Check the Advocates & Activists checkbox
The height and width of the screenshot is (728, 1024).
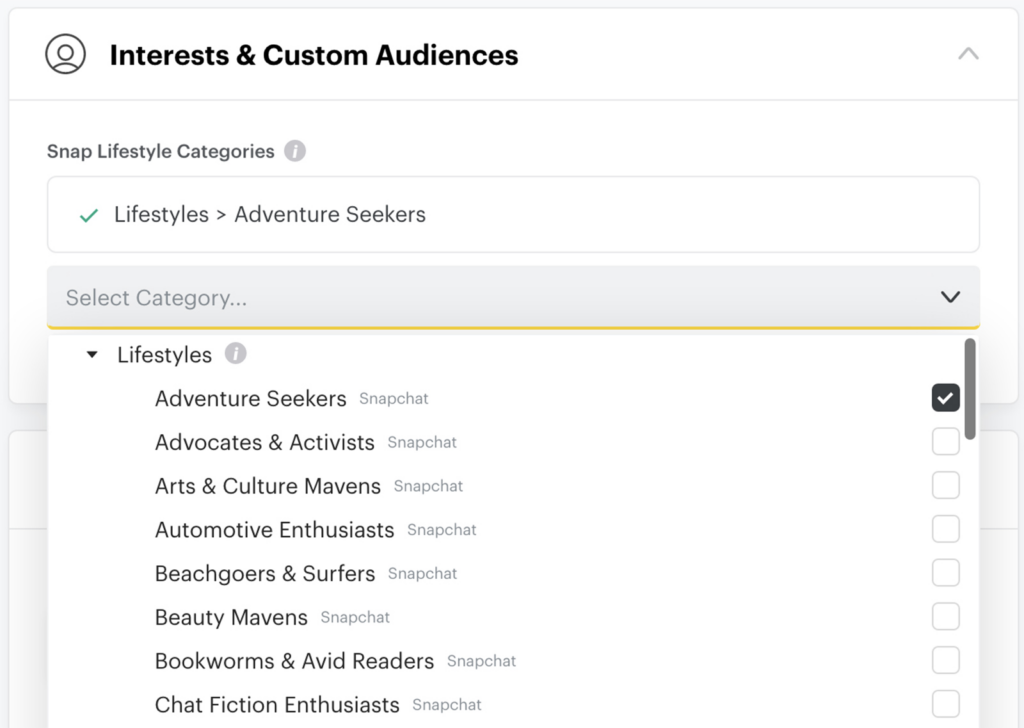coord(945,441)
